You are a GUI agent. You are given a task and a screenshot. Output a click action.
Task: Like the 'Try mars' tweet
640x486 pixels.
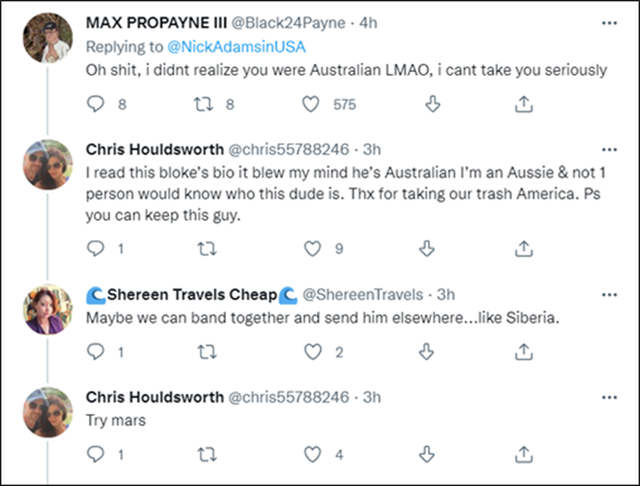tap(313, 454)
